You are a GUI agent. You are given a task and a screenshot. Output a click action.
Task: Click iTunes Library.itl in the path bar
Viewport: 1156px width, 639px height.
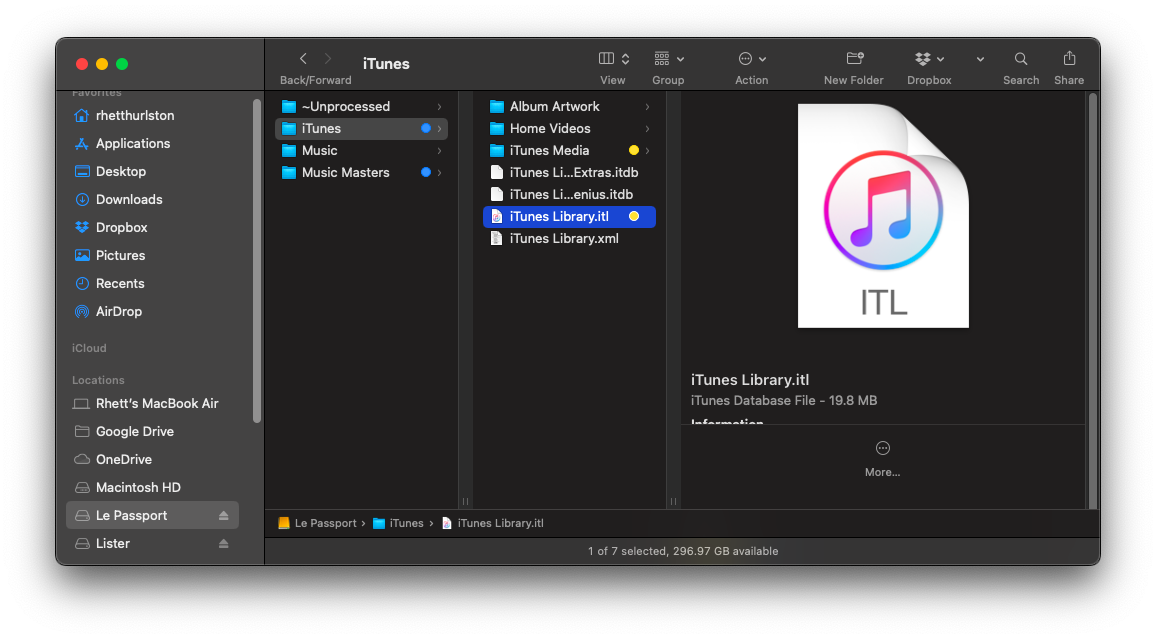492,523
